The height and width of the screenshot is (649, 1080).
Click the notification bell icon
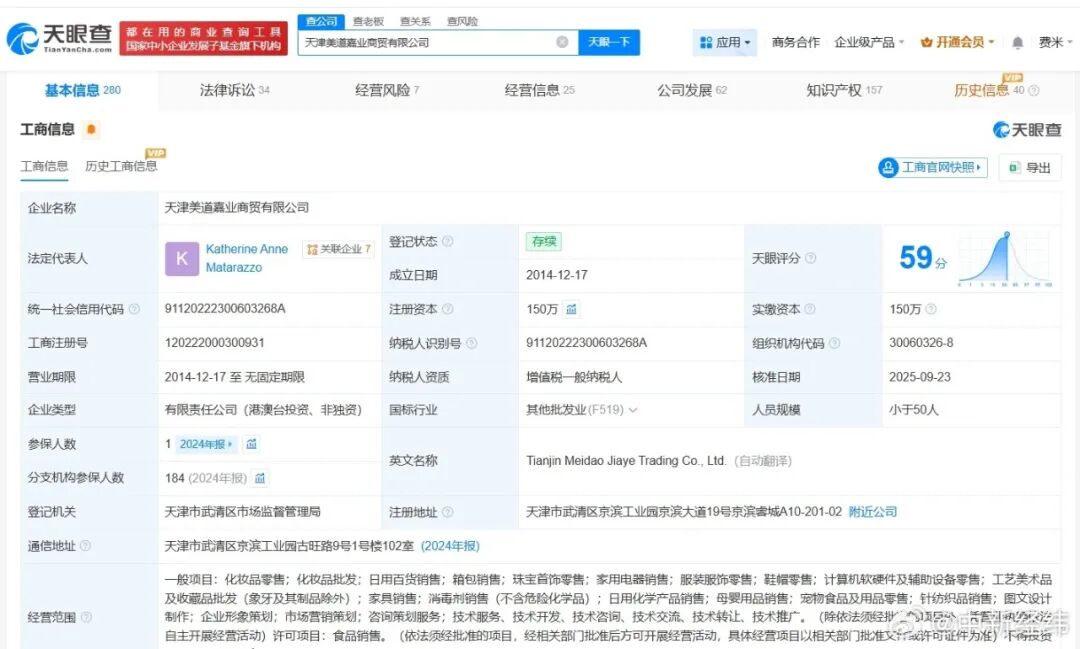1017,42
